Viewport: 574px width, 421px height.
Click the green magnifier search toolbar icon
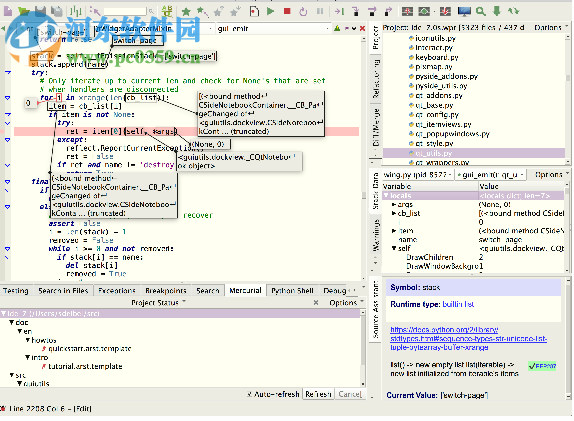click(x=481, y=12)
